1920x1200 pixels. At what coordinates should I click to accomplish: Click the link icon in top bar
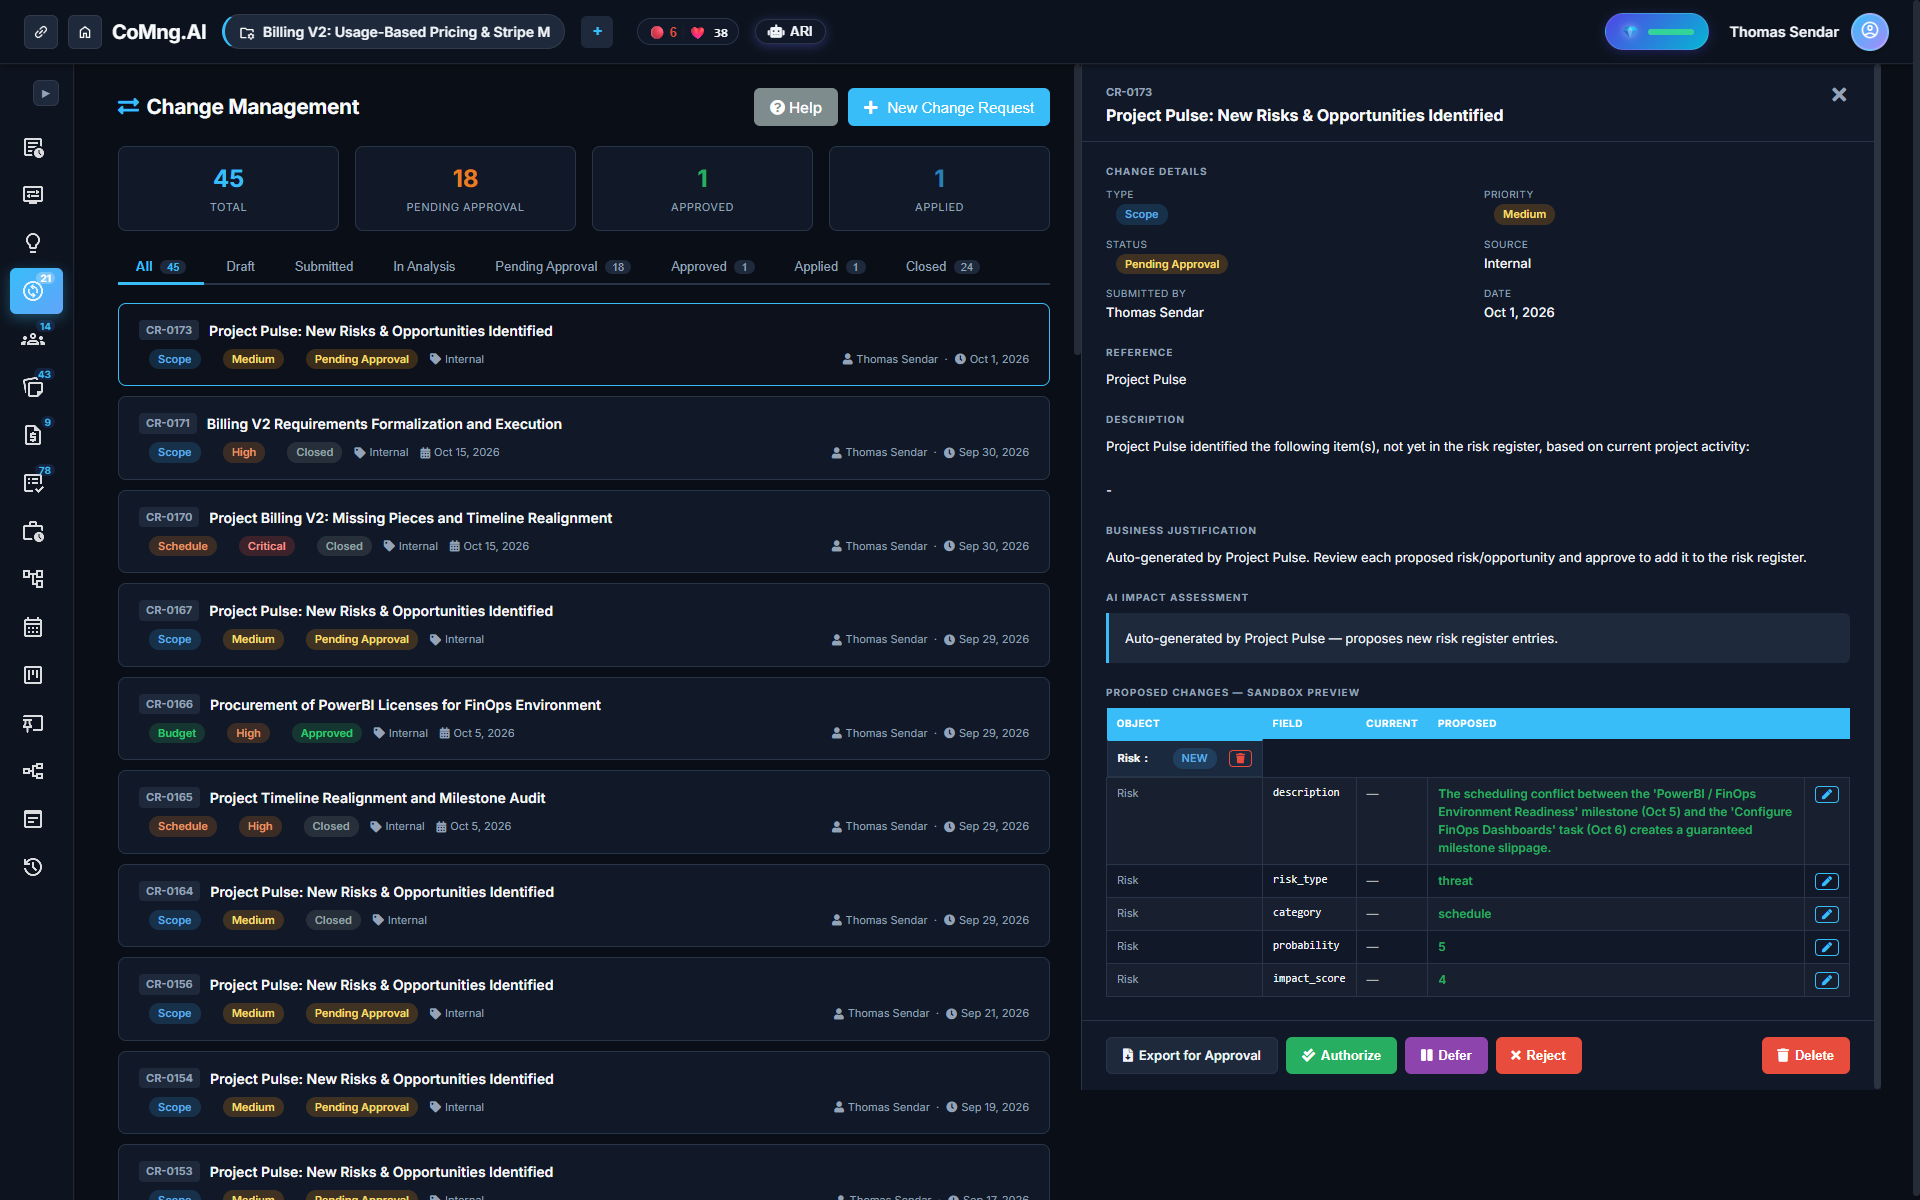coord(41,32)
